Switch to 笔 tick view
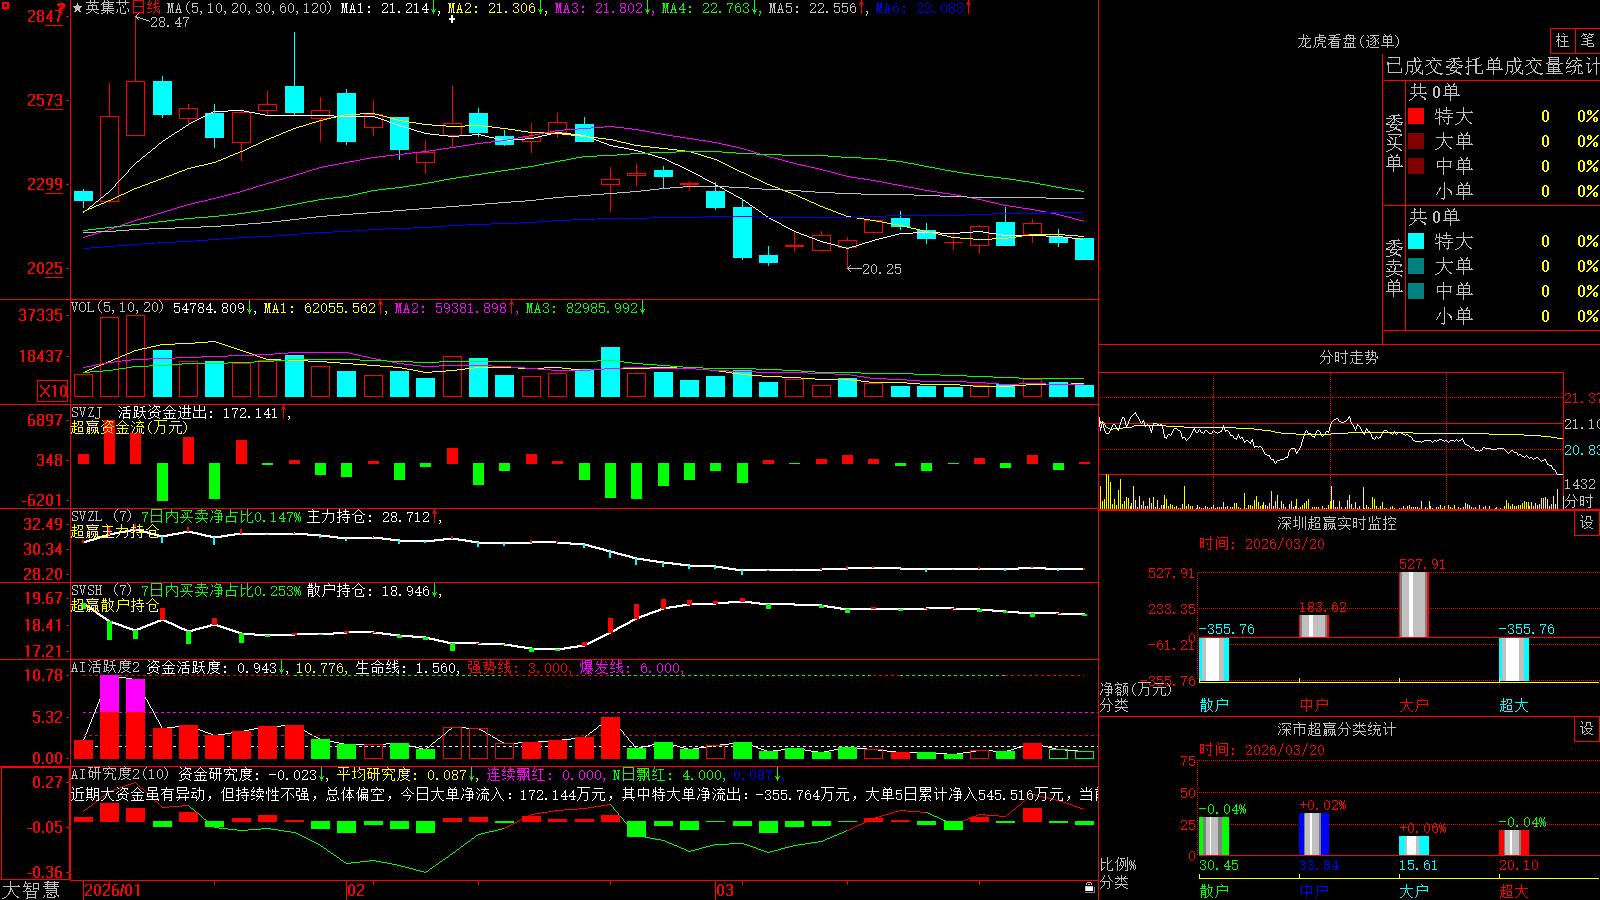 coord(1587,40)
